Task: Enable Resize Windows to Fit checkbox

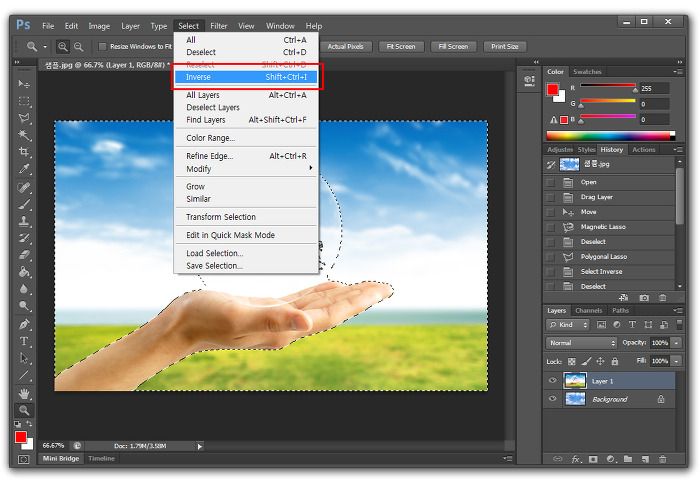Action: point(102,46)
